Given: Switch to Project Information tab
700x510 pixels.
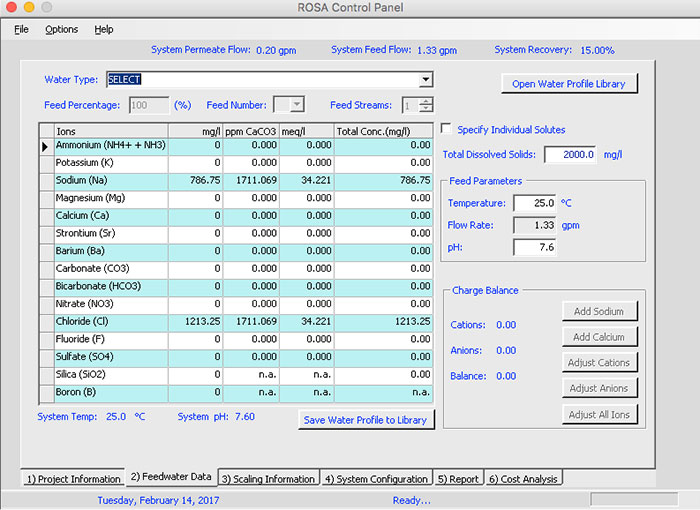Looking at the screenshot, I should pos(70,479).
